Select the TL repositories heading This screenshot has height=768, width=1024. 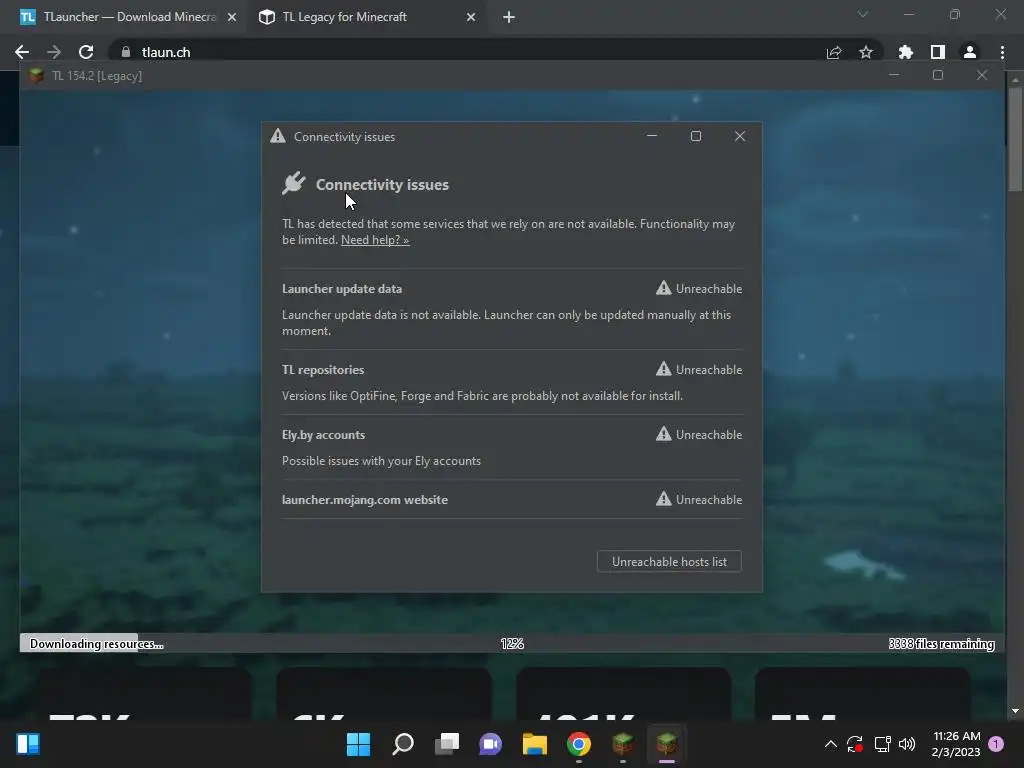[x=323, y=370]
